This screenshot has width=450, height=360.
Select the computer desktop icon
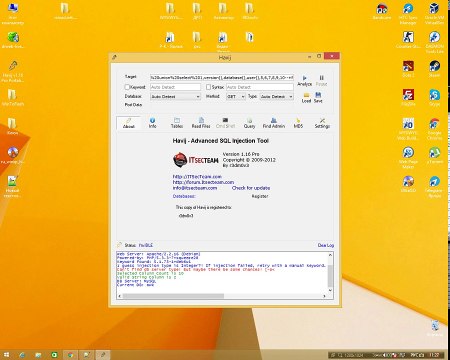point(13,13)
